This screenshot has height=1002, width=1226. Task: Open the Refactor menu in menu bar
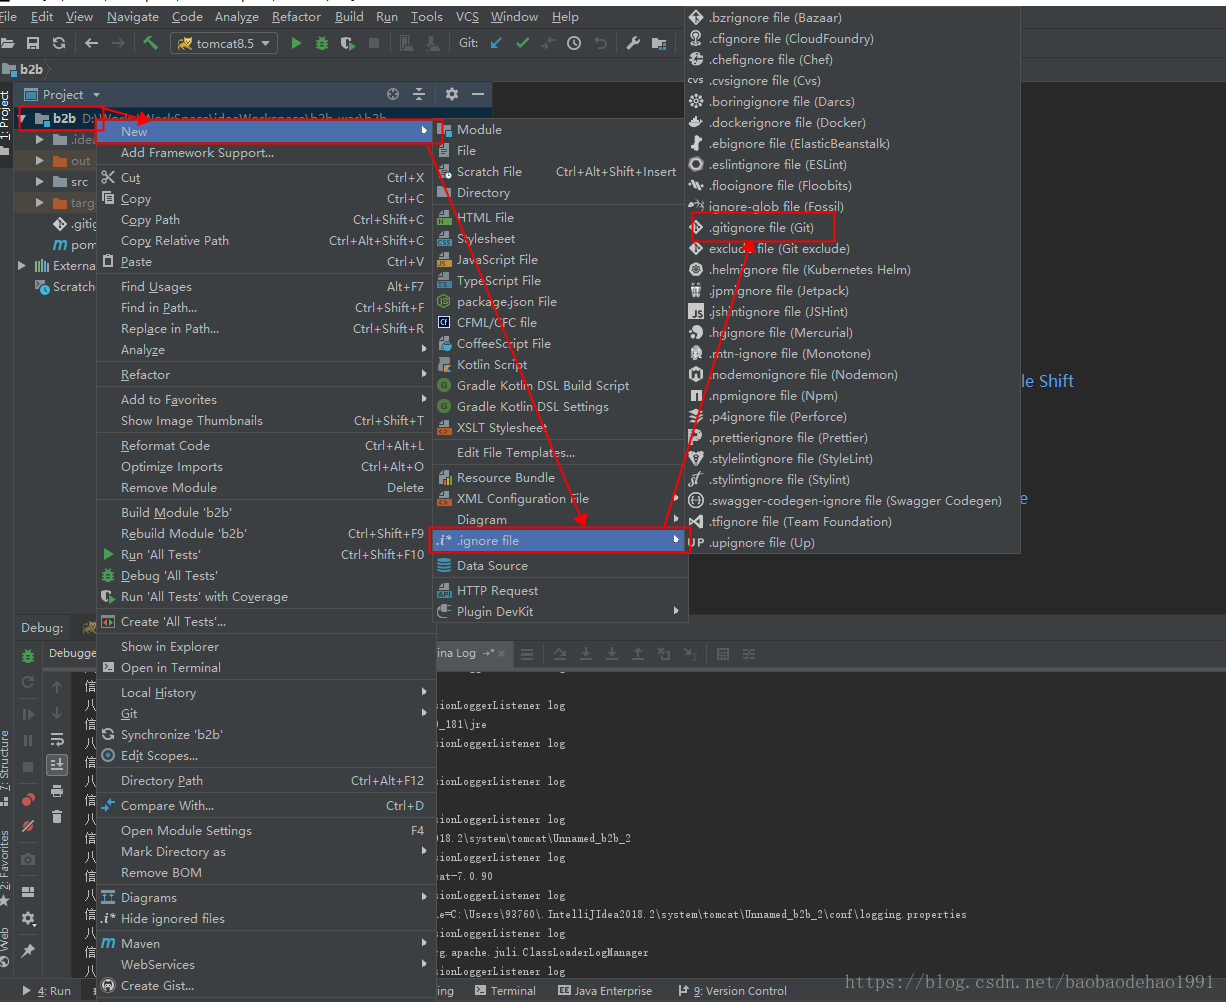pos(297,16)
